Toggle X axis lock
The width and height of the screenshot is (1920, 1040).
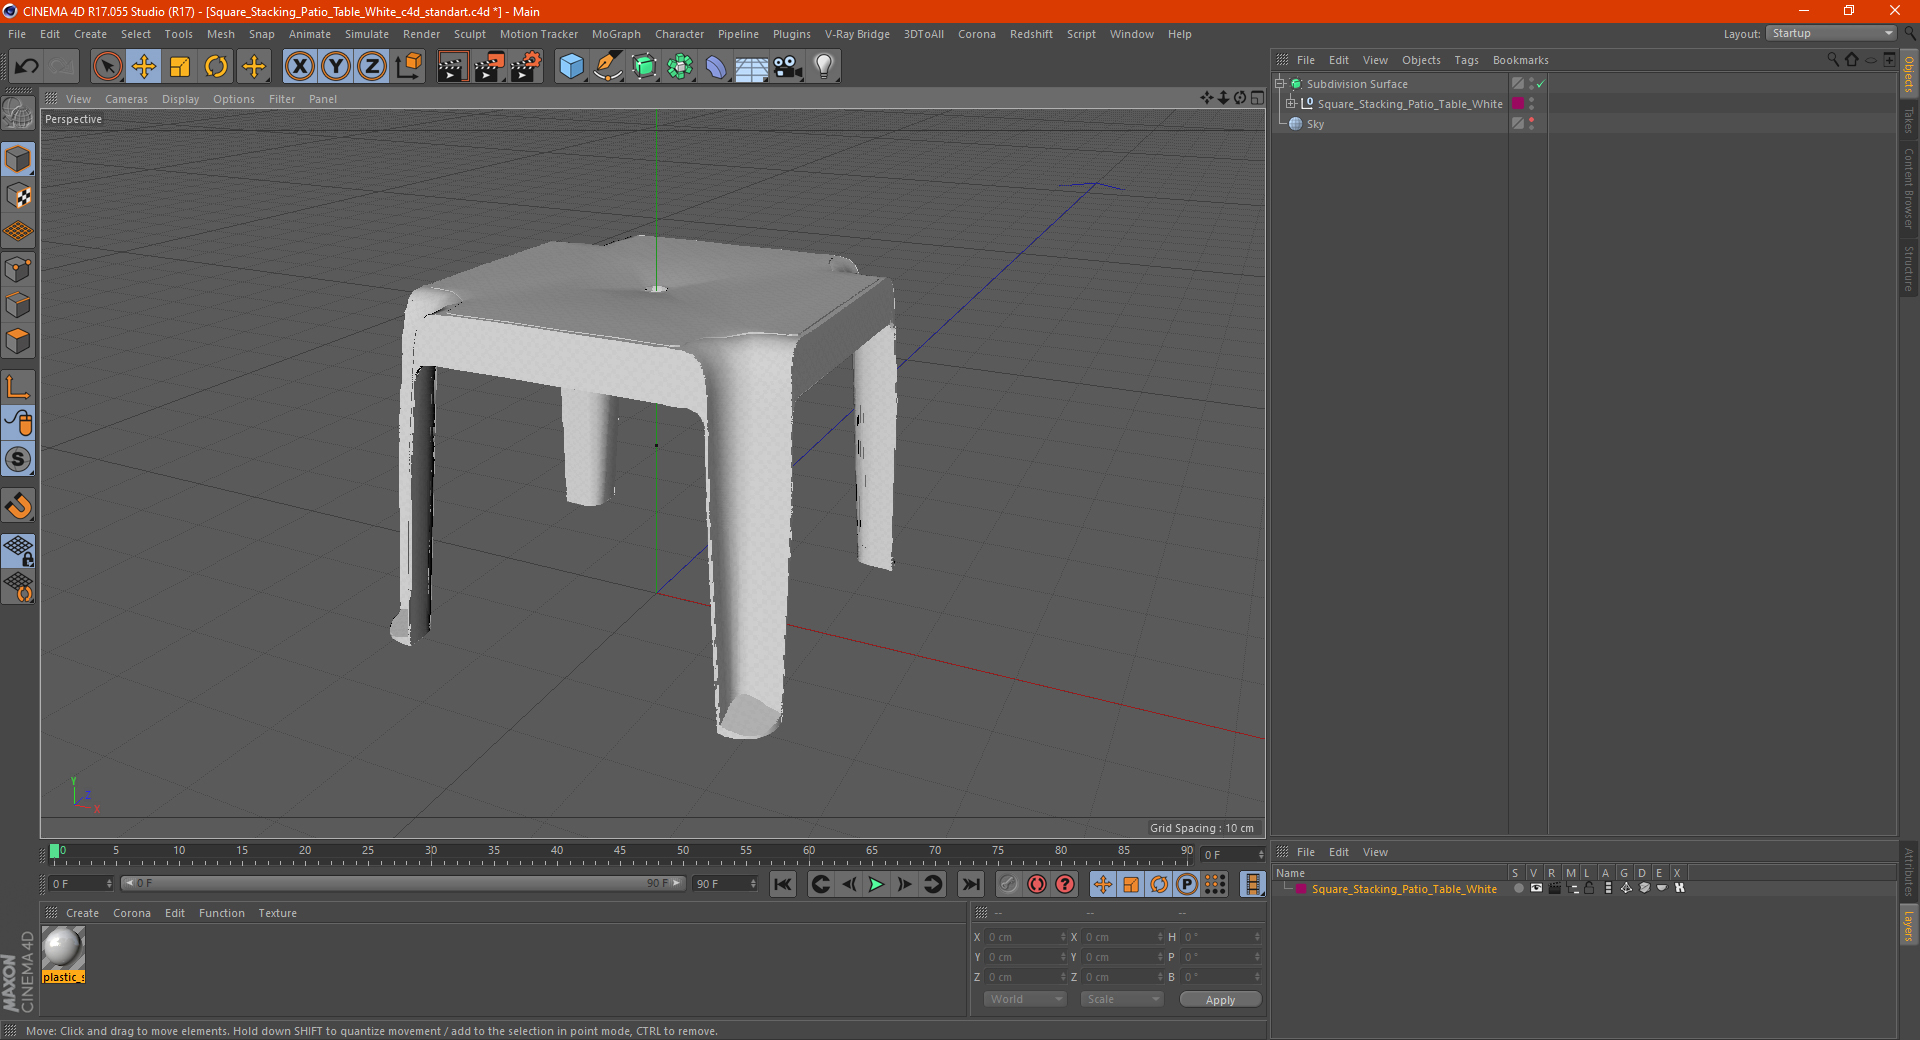coord(299,67)
